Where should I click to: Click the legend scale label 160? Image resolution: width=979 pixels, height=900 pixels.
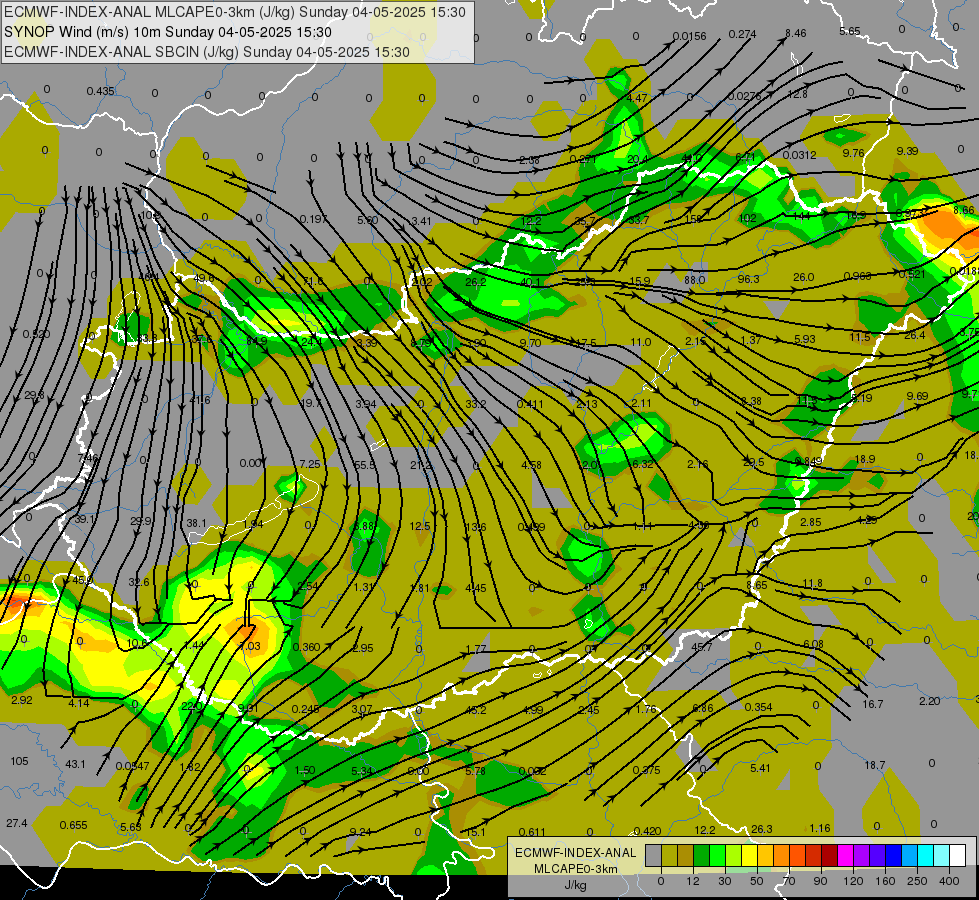pyautogui.click(x=885, y=881)
